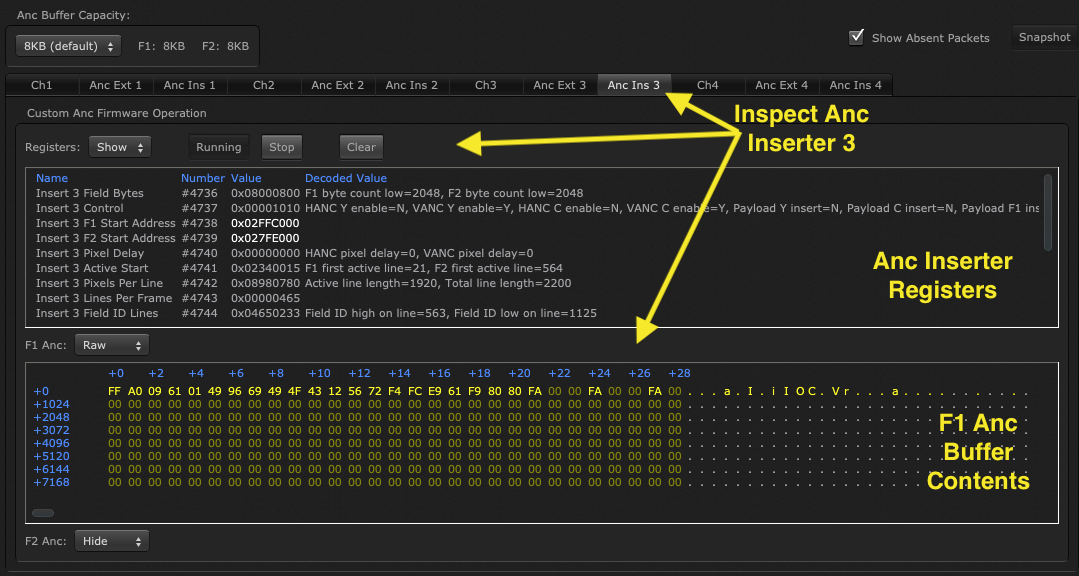Expand the Registers Show dropdown

pyautogui.click(x=120, y=147)
